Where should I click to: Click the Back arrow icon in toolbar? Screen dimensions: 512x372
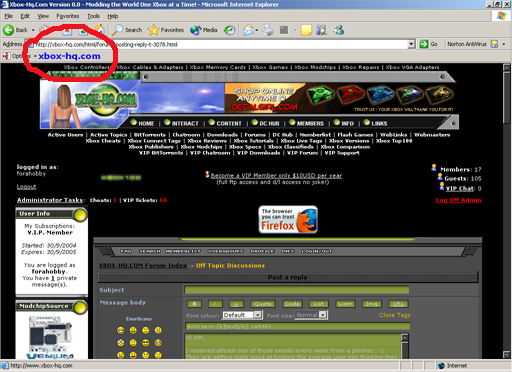pyautogui.click(x=9, y=30)
